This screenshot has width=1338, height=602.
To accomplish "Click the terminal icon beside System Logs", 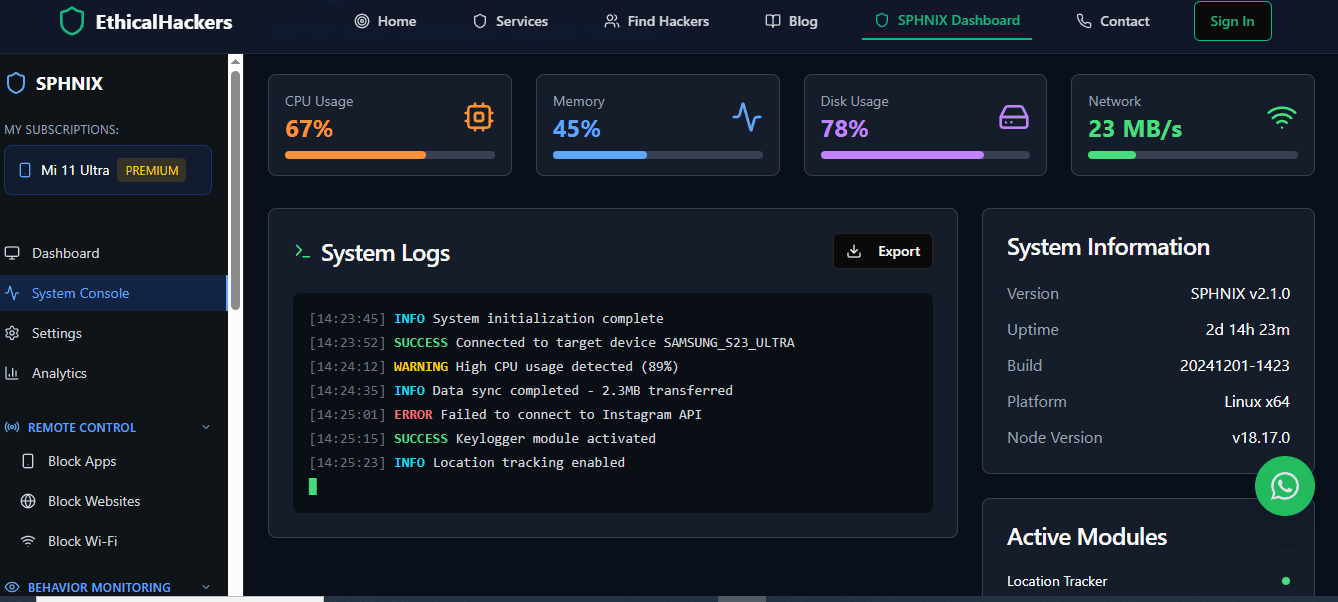I will coord(302,252).
